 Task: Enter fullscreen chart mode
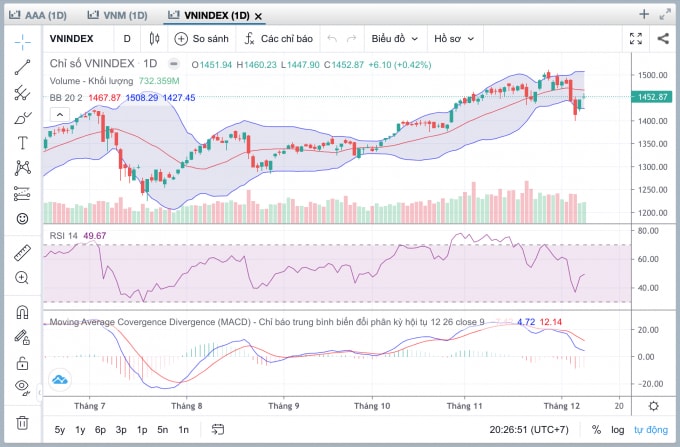[x=636, y=39]
